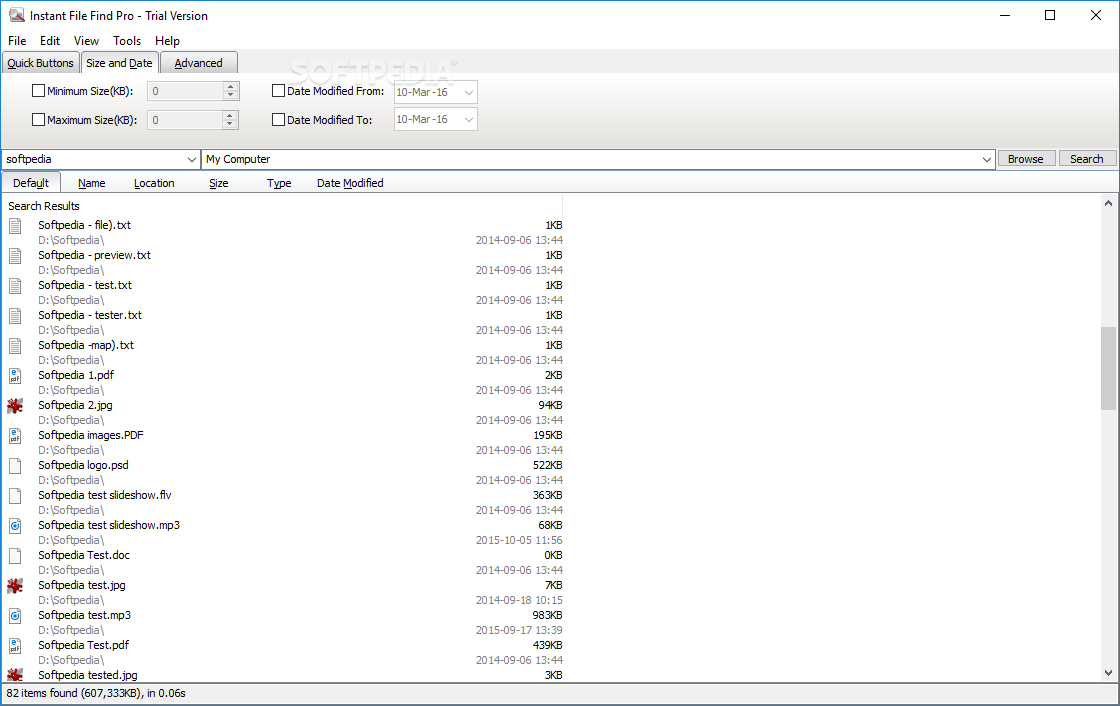Click the Search Results heading
This screenshot has width=1120, height=706.
point(44,206)
